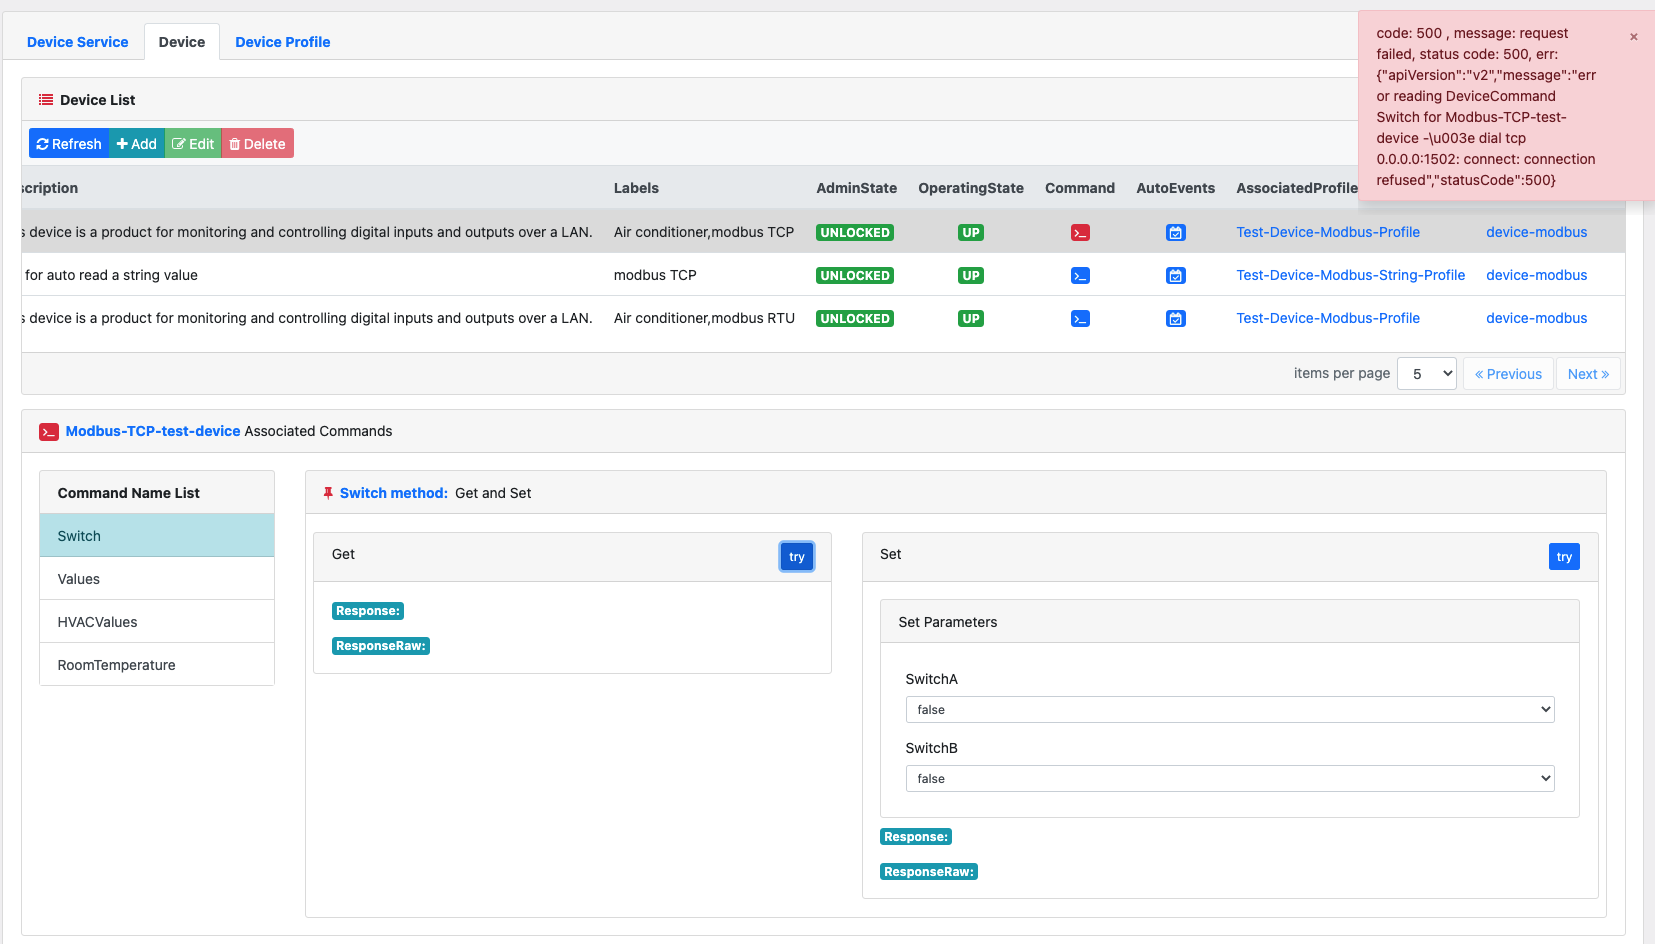The width and height of the screenshot is (1655, 944).
Task: Go to the Next page of devices
Action: (1588, 373)
